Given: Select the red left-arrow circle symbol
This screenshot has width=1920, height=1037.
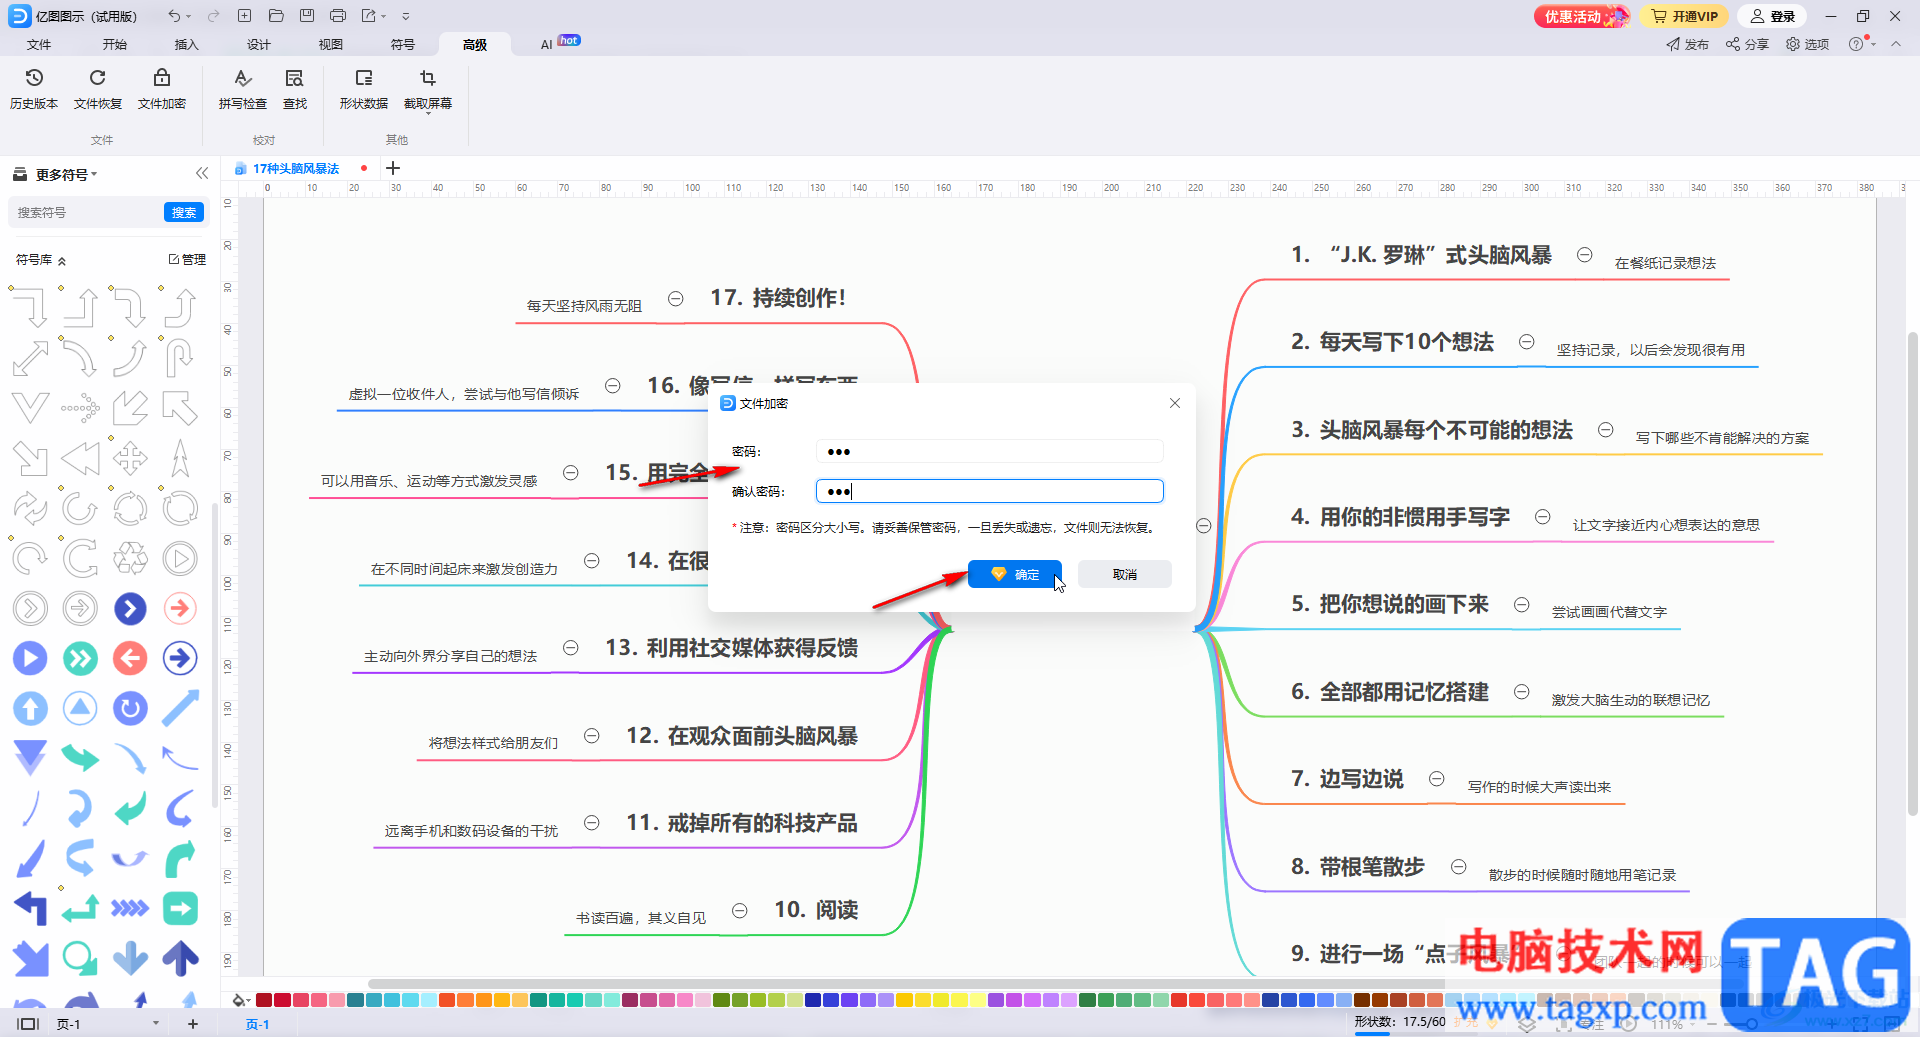Looking at the screenshot, I should (x=130, y=658).
